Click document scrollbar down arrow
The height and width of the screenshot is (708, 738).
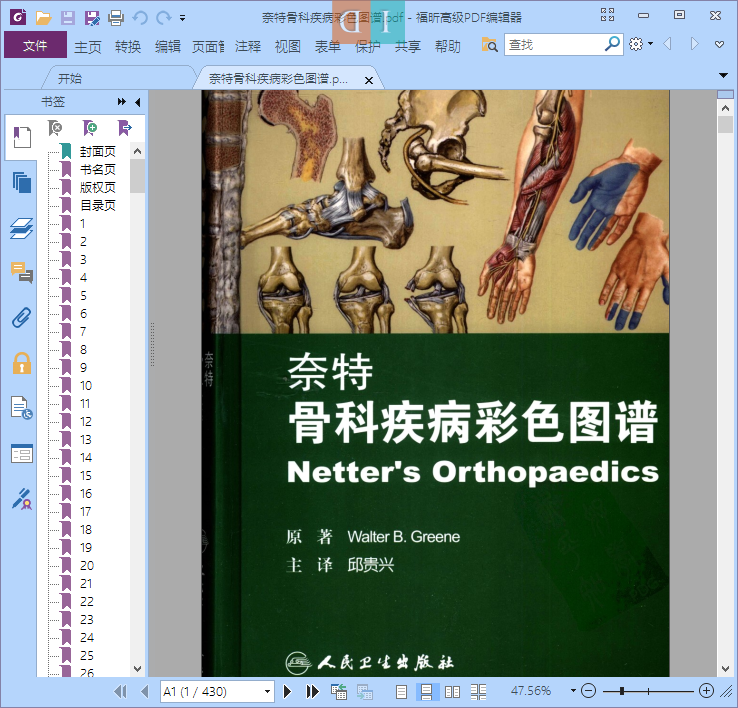click(725, 669)
